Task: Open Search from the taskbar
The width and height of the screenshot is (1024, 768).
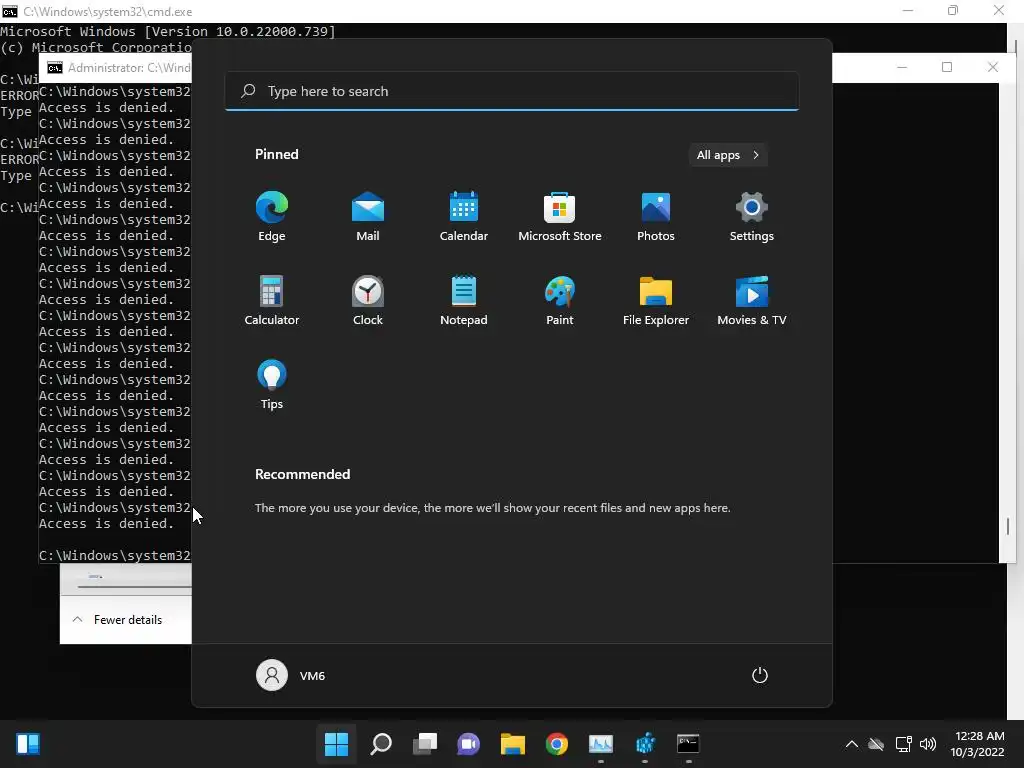Action: [x=381, y=744]
